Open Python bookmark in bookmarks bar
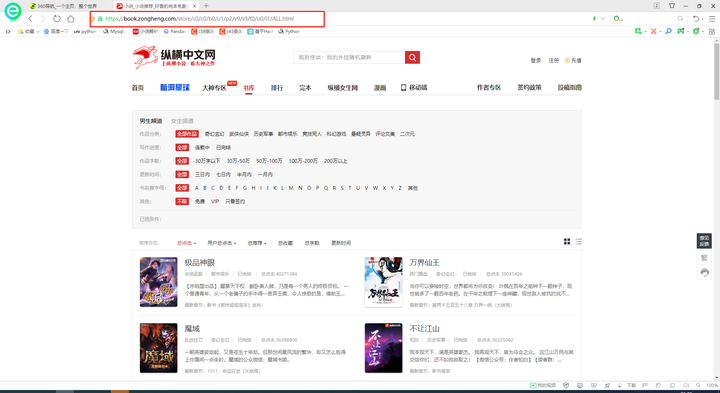The width and height of the screenshot is (720, 393). pos(289,31)
